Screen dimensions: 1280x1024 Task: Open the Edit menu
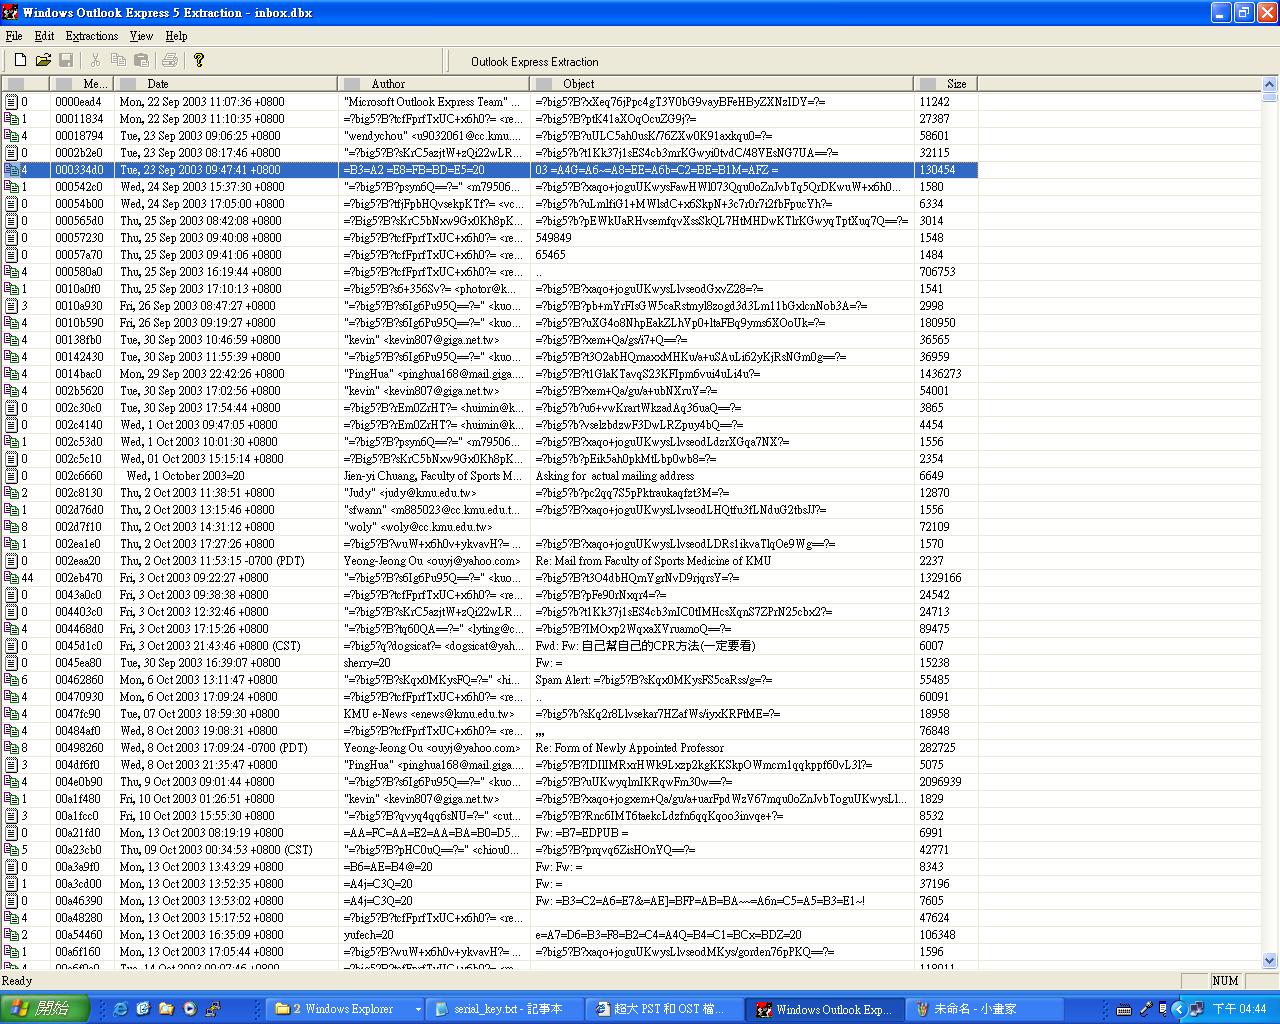coord(44,36)
